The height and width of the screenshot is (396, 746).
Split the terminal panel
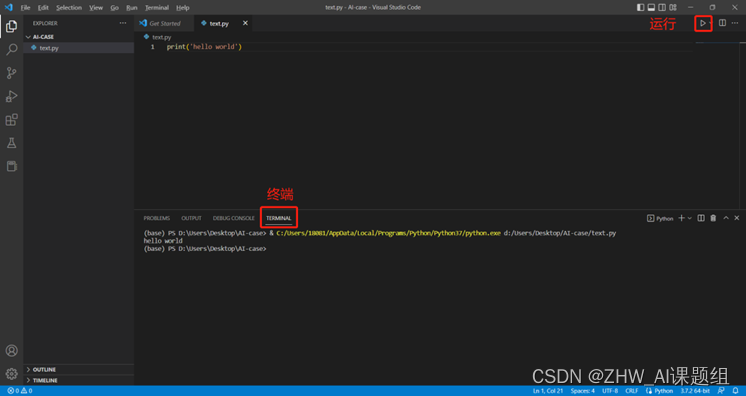click(701, 218)
